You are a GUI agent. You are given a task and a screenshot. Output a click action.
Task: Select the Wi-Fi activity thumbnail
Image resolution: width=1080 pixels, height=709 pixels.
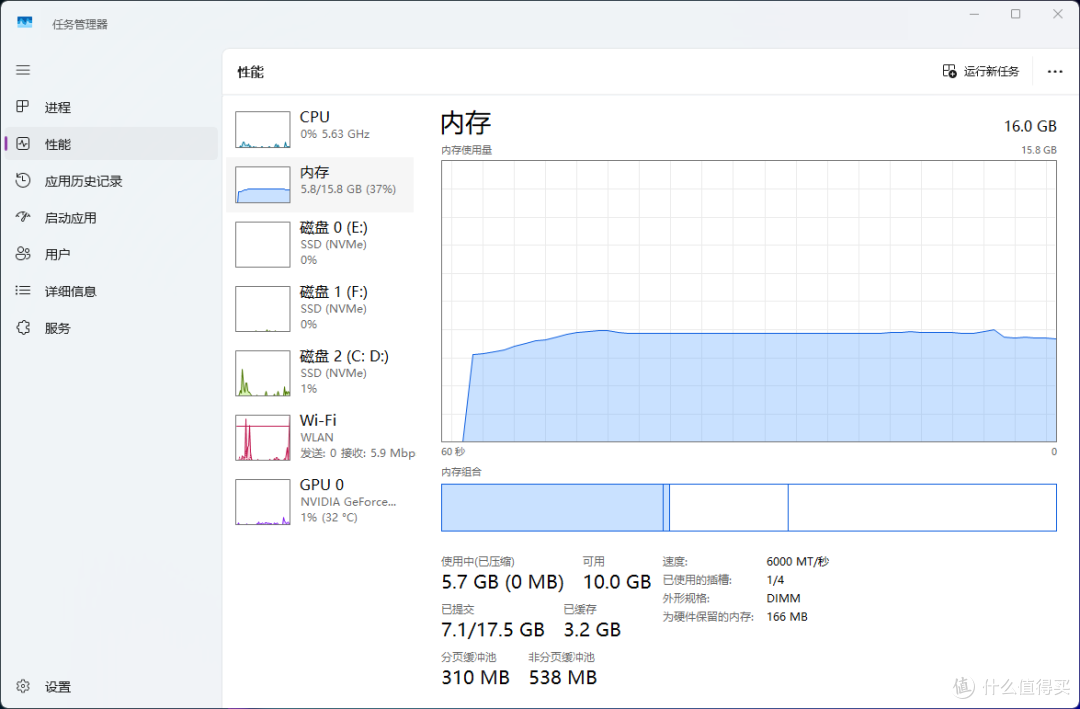262,438
